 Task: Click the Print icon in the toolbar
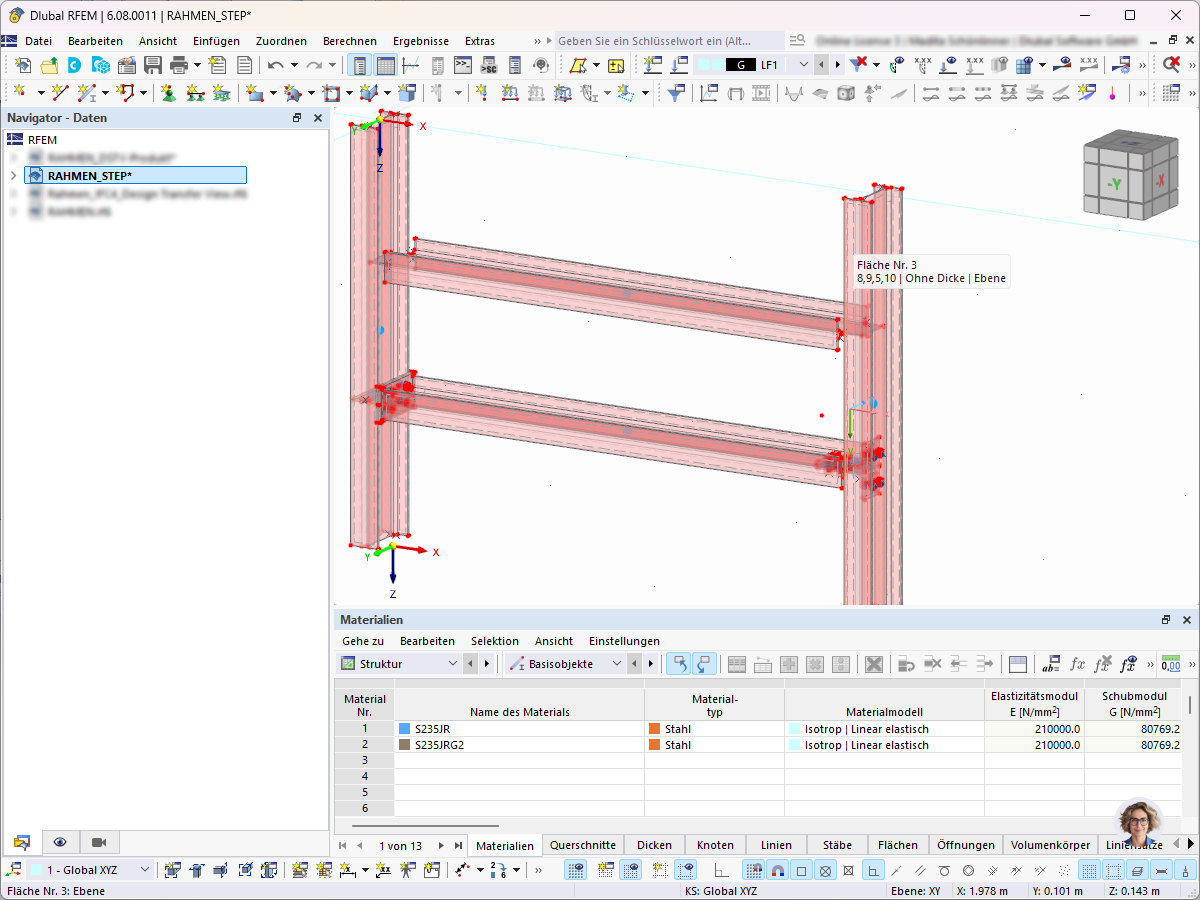(x=178, y=63)
